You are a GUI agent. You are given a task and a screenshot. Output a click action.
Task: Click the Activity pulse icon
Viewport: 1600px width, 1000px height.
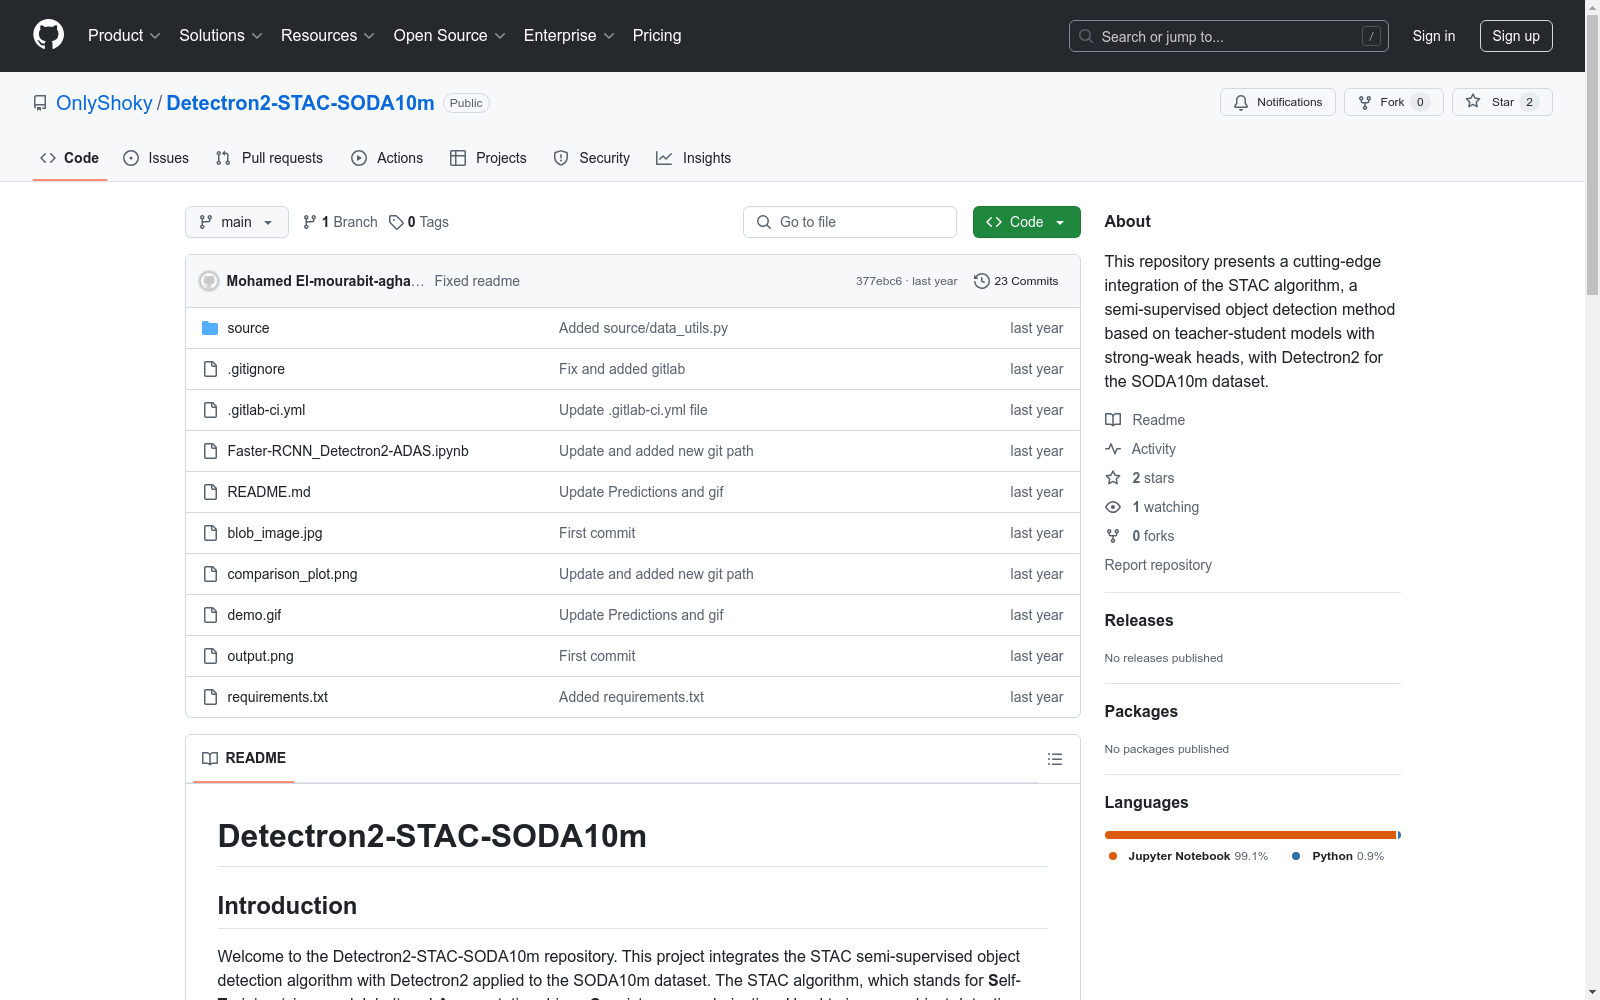pos(1113,449)
